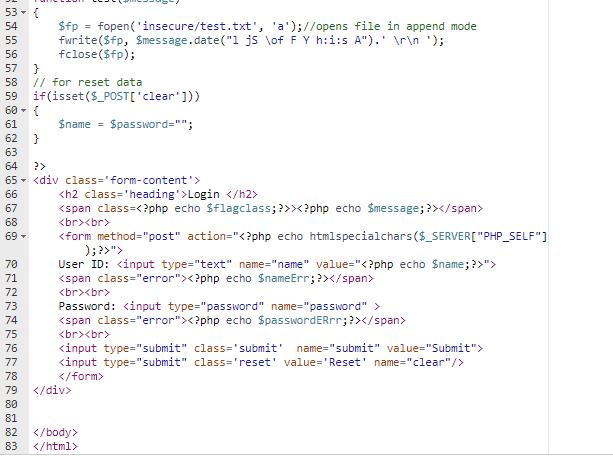Click the $_POST['clear'] condition
Screen dimensions: 613x456
(142, 97)
